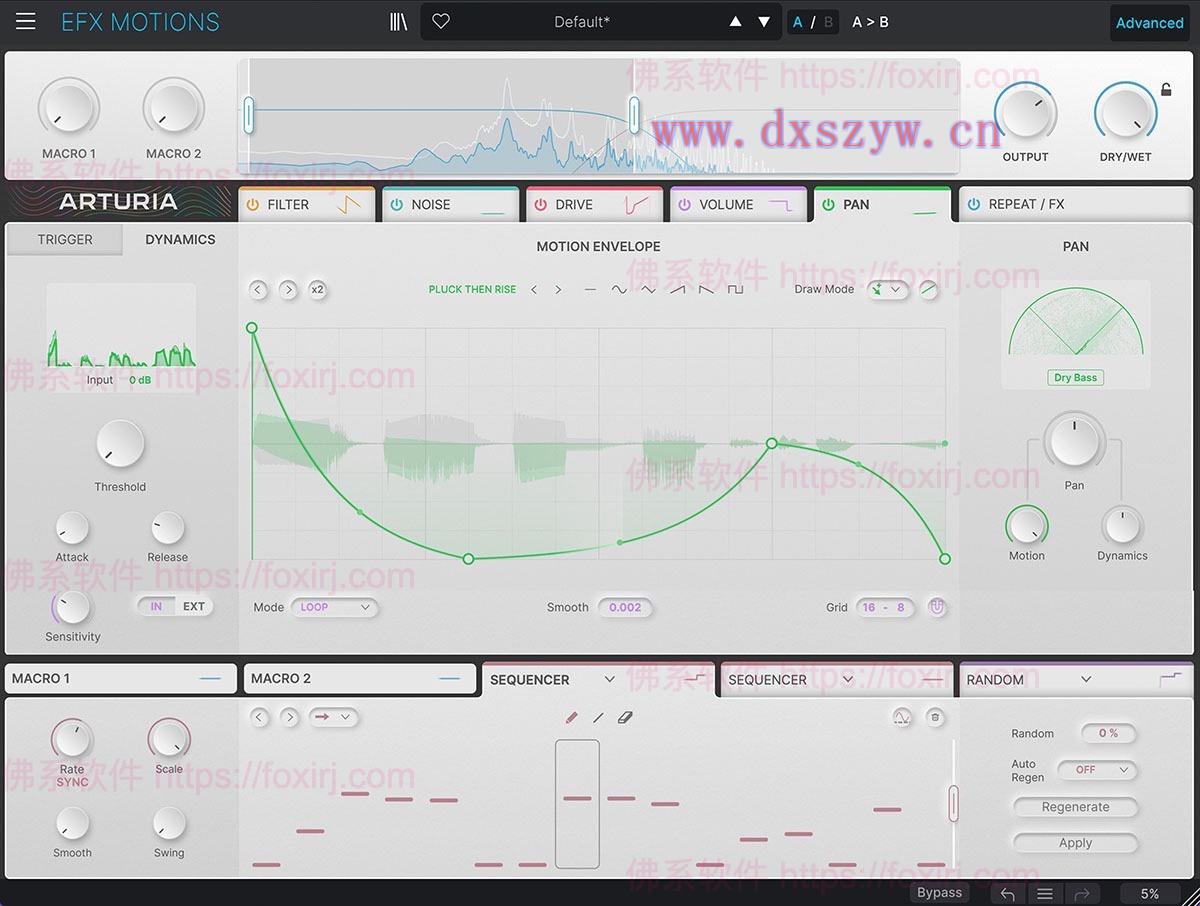Select the sequencer line tool
Screen dimensions: 1200x906
tap(598, 718)
